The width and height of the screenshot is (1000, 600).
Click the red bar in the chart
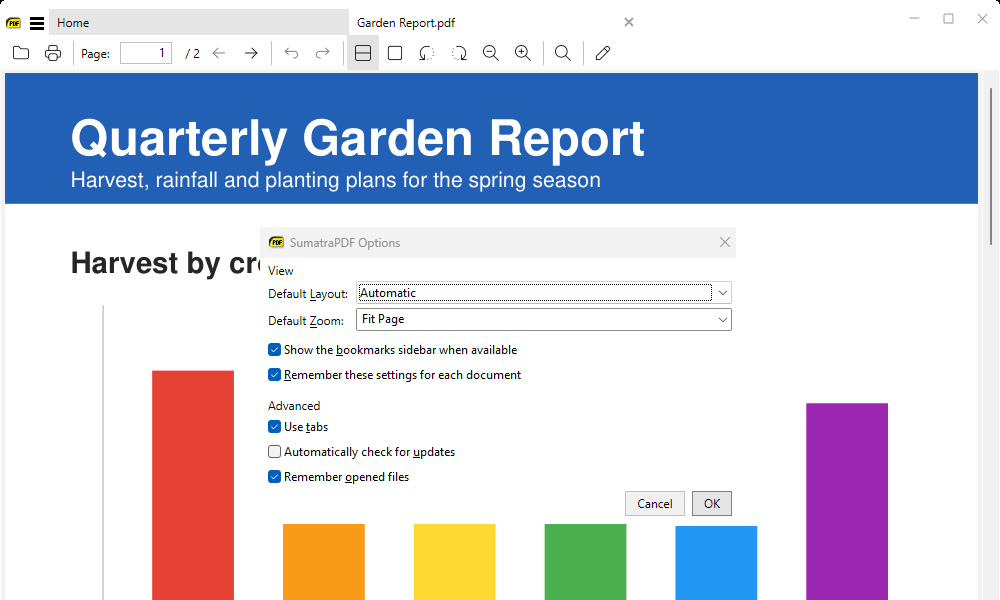(193, 485)
